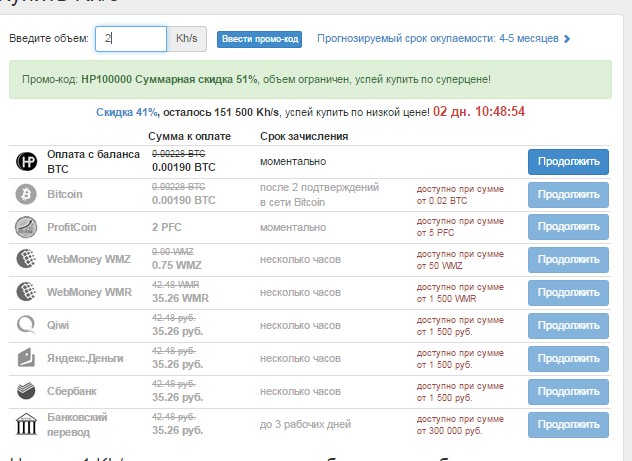Click the 'от 5 PFC' minimum note
The image size is (632, 461).
point(435,233)
